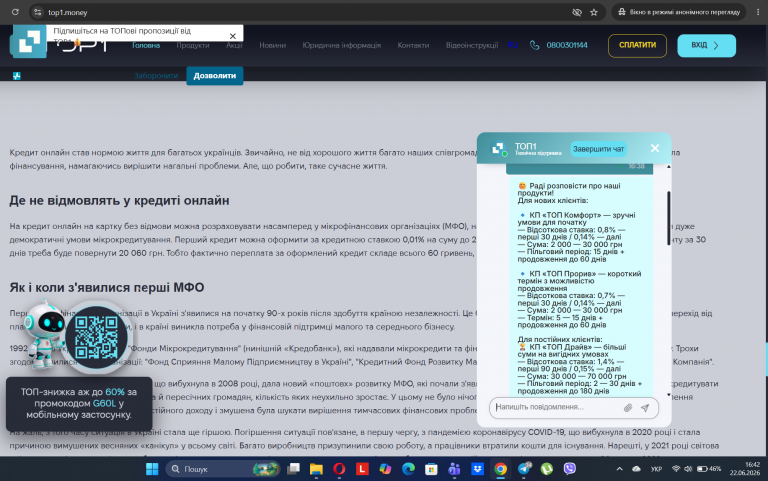Open Microsoft Teams from taskbar
This screenshot has width=768, height=481.
point(454,469)
